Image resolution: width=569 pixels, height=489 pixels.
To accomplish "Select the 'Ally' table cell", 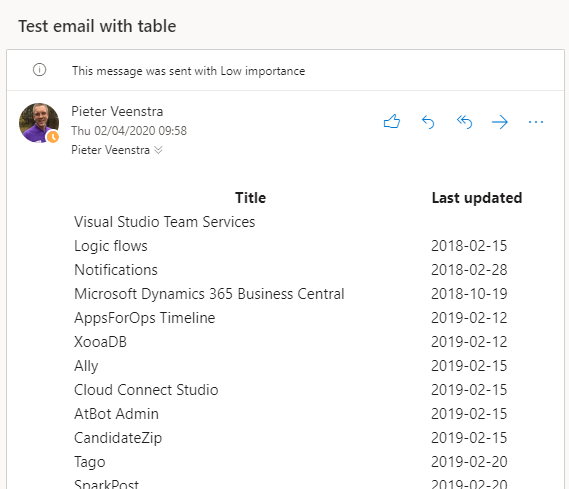I will (x=86, y=366).
